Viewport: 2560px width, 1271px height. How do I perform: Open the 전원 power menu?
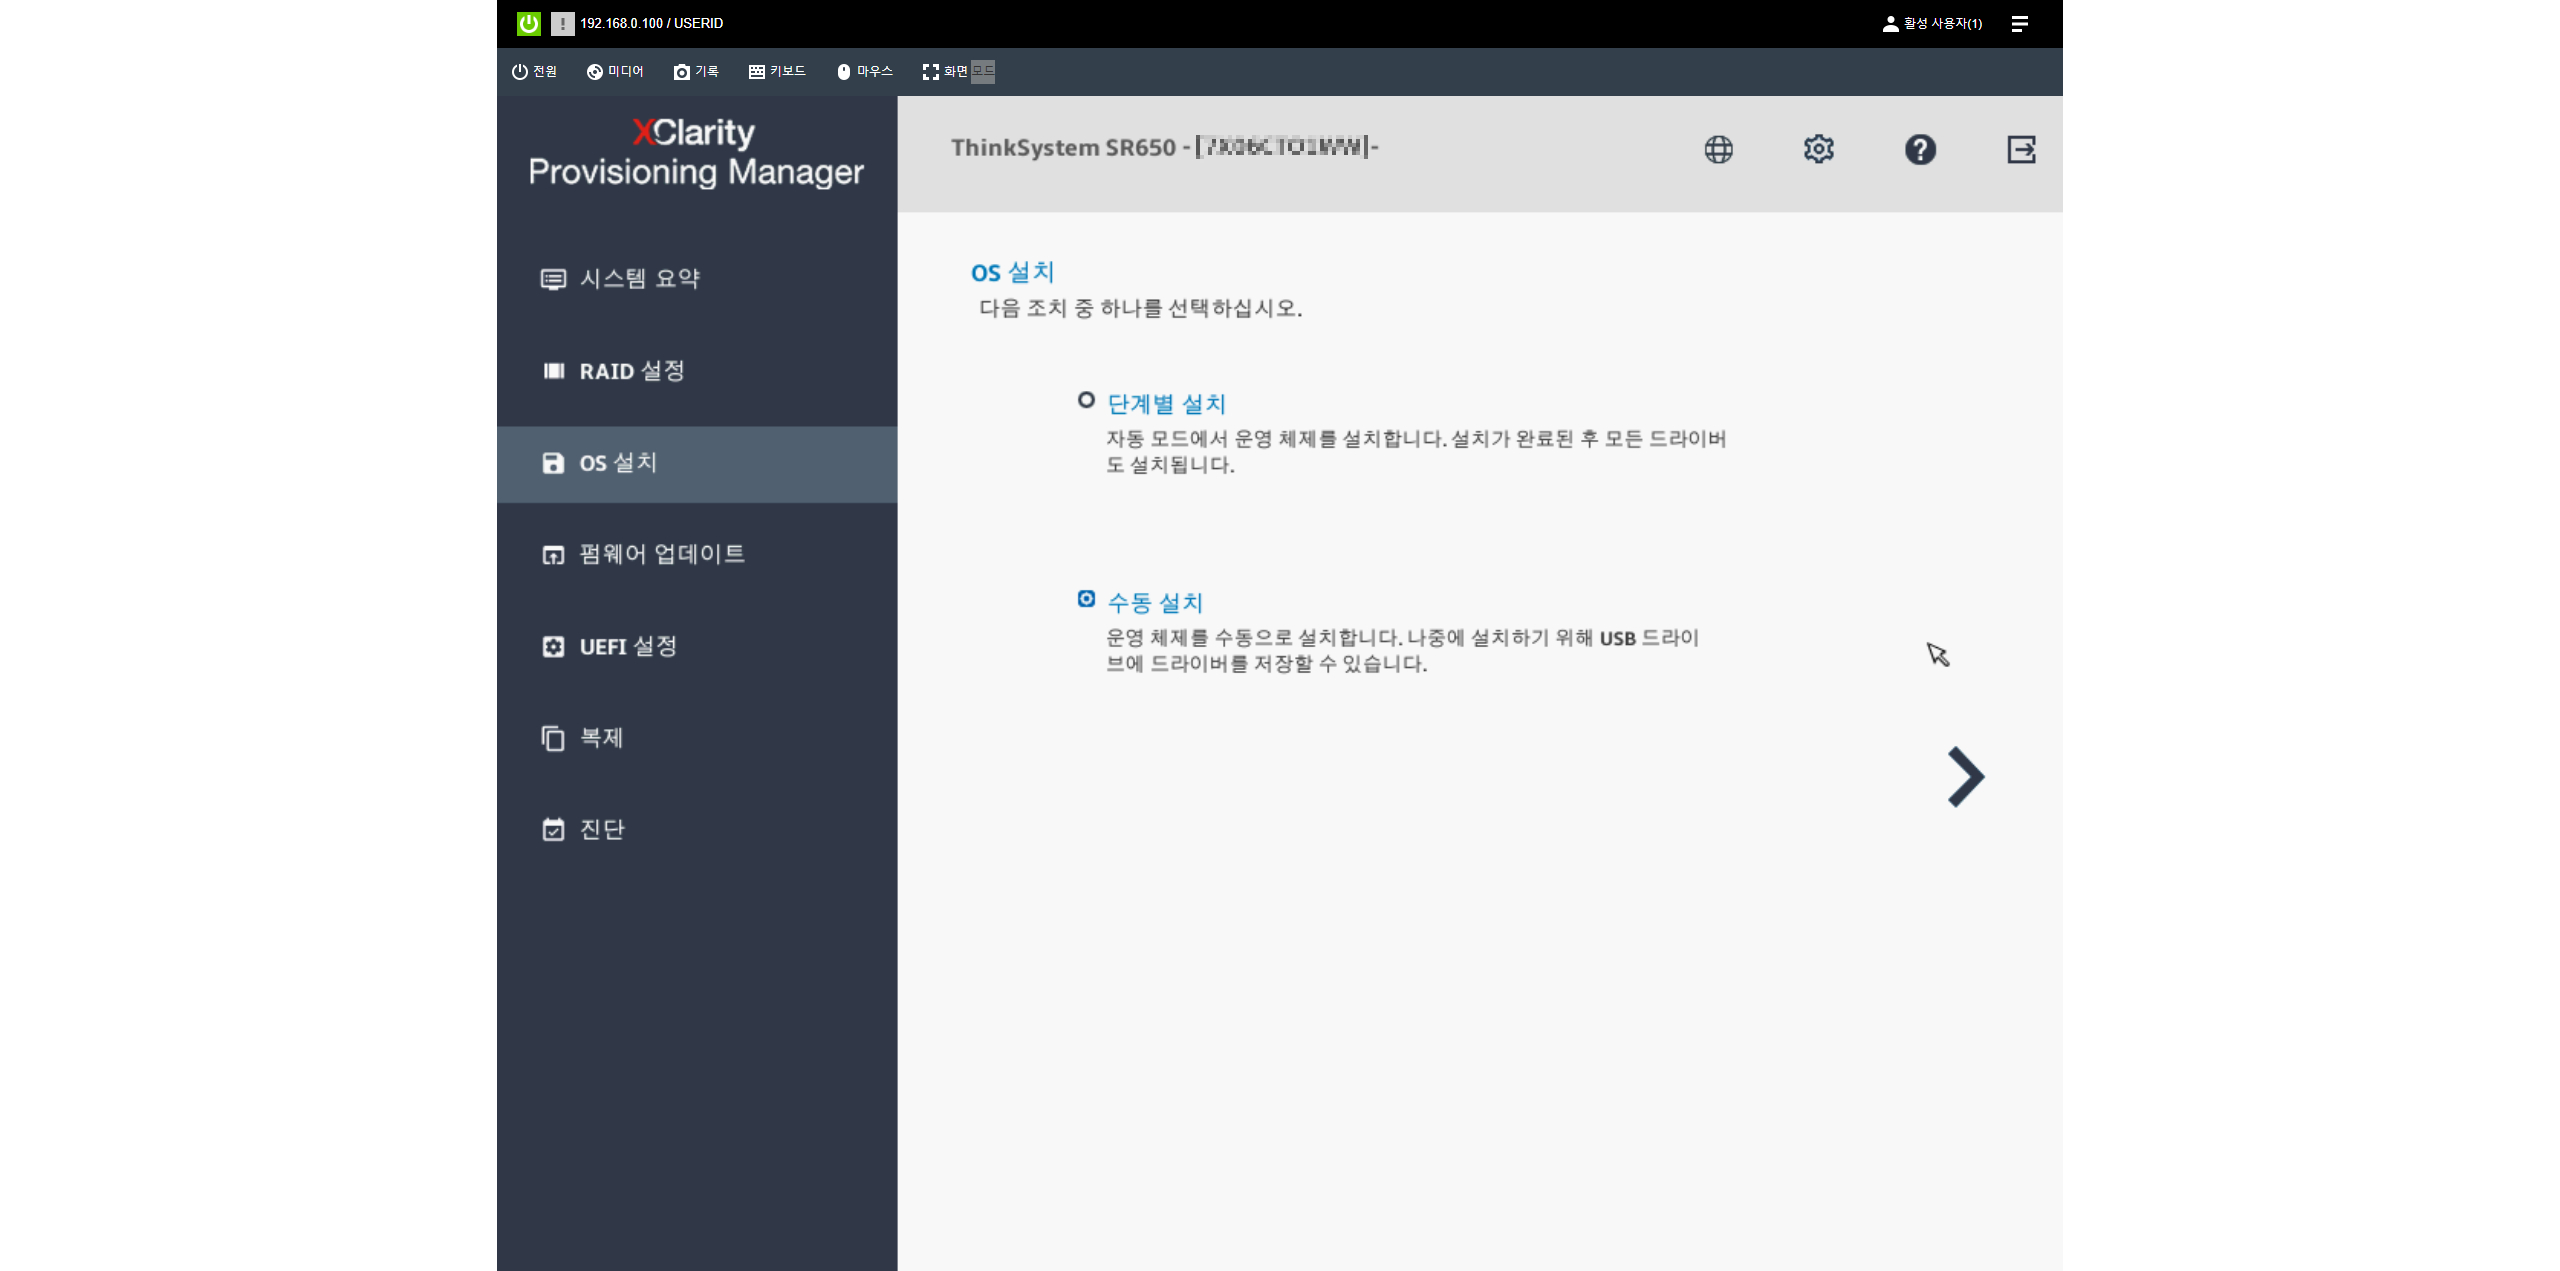(x=534, y=71)
